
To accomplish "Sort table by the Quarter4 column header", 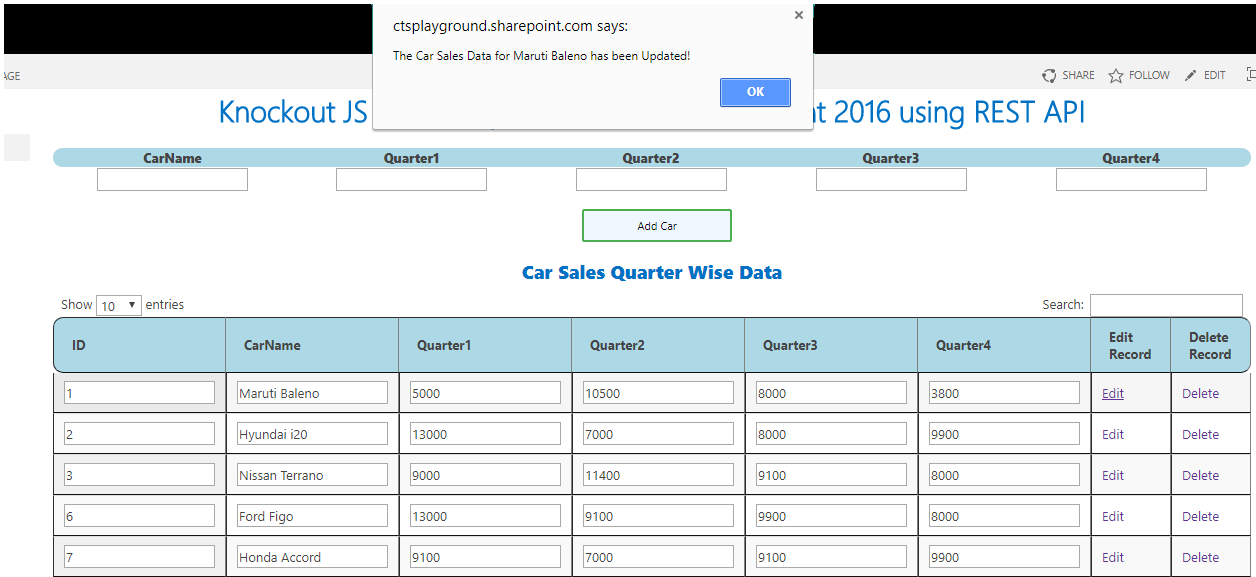I will 1004,345.
